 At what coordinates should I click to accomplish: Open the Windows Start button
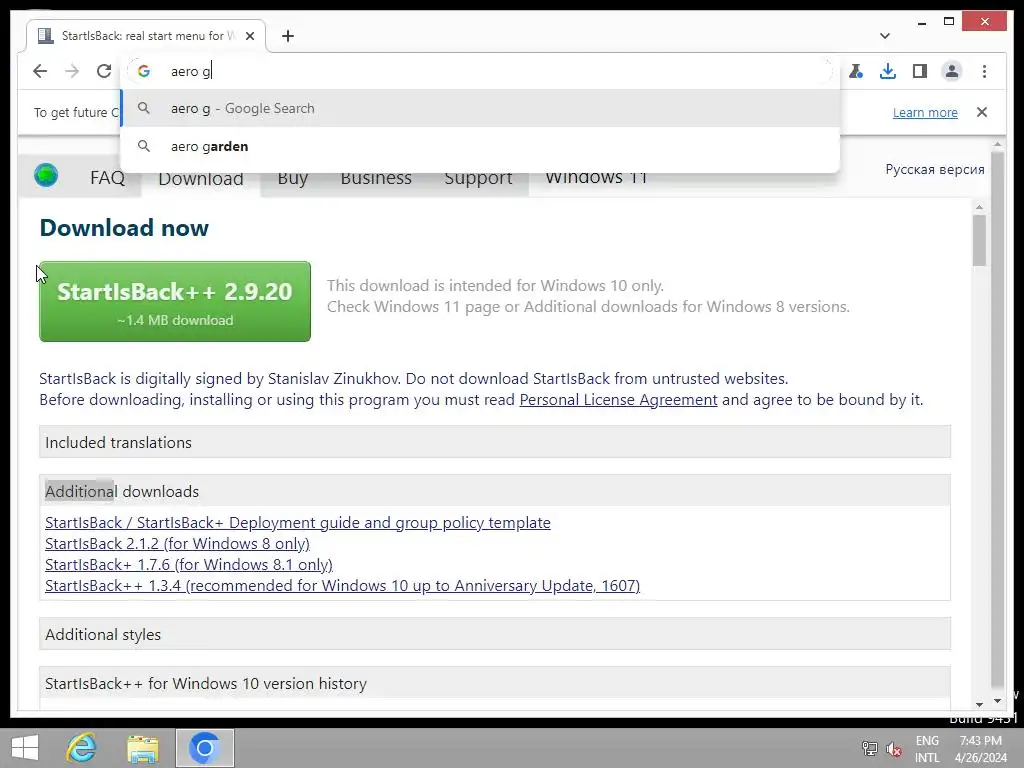(x=25, y=748)
